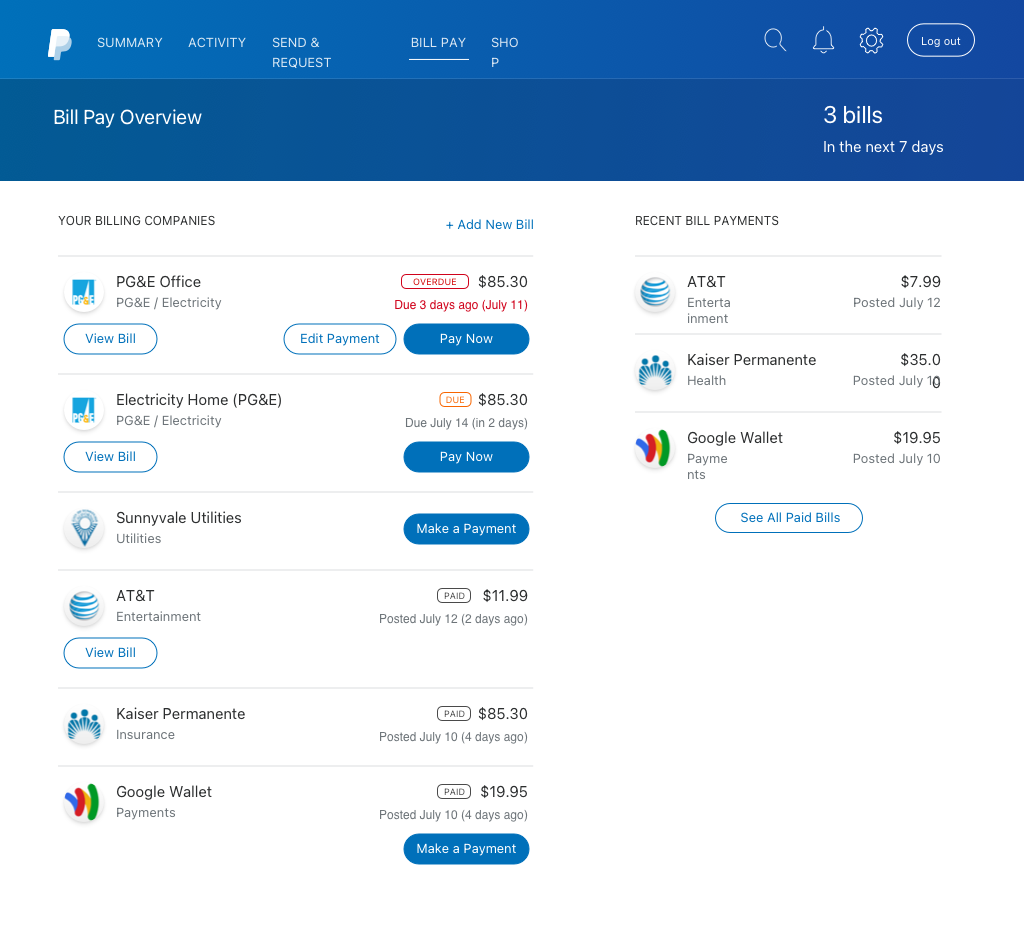Open the ACTIVITY section

pos(217,42)
